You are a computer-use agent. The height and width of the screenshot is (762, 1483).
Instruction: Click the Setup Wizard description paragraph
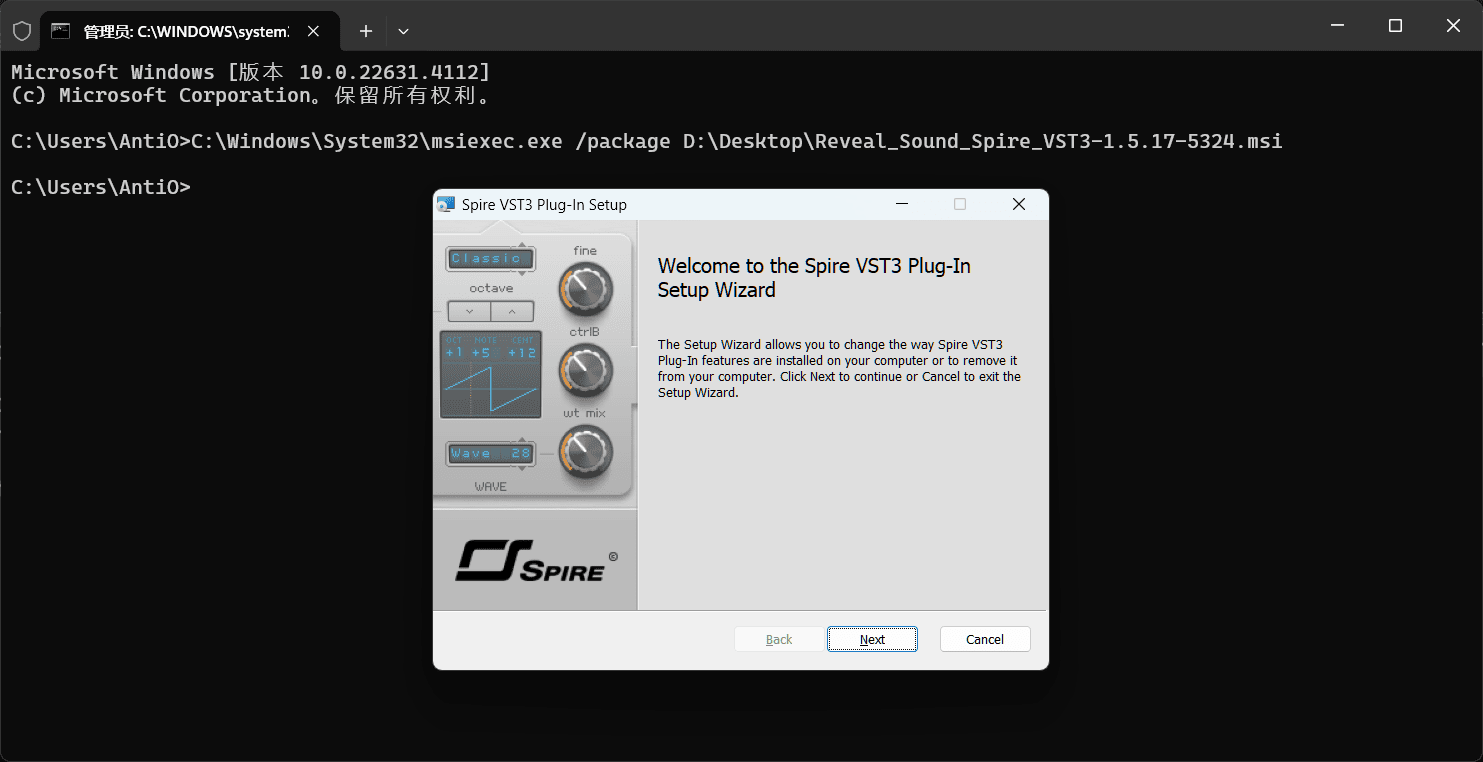point(839,369)
